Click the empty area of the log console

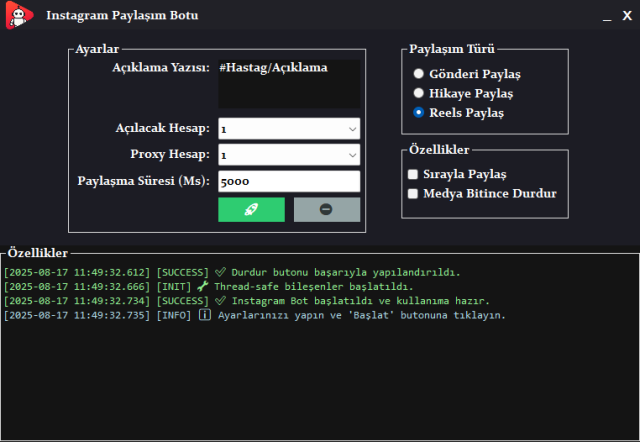(320, 380)
